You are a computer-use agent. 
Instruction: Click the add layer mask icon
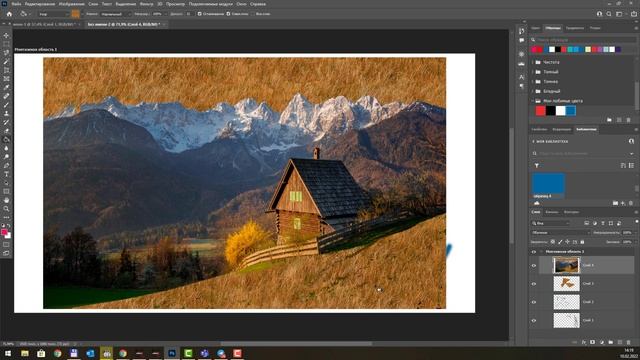pyautogui.click(x=592, y=342)
